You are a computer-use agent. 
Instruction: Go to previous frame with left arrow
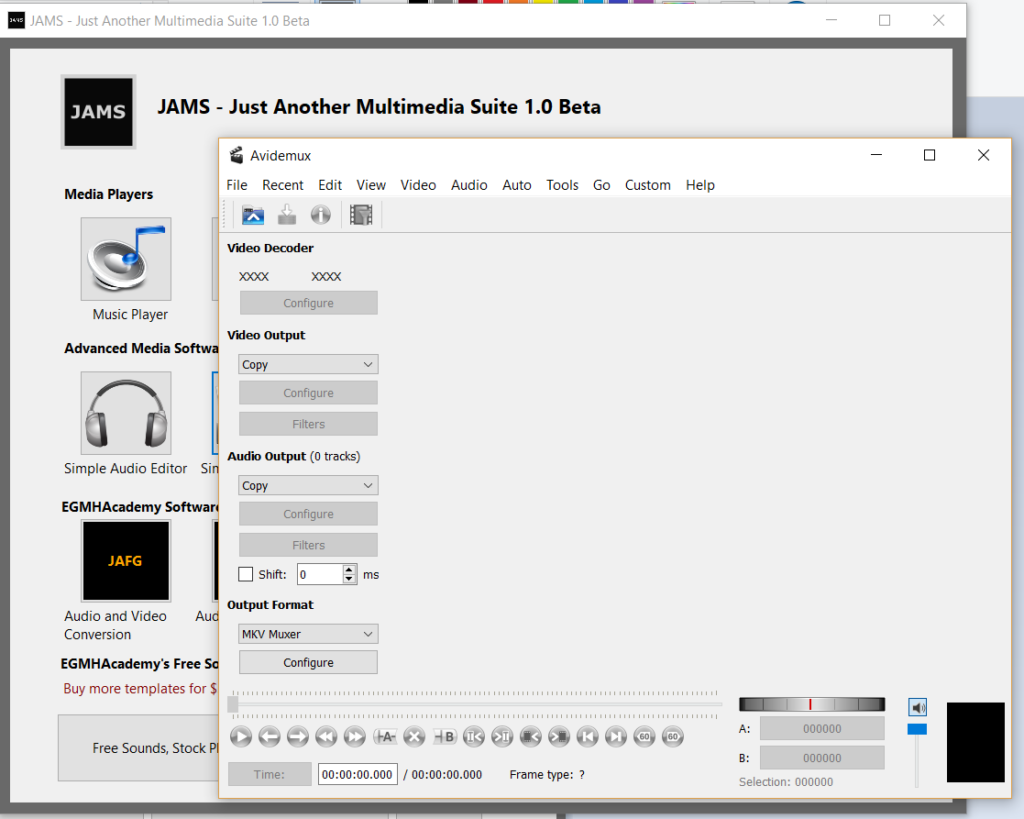click(x=269, y=737)
